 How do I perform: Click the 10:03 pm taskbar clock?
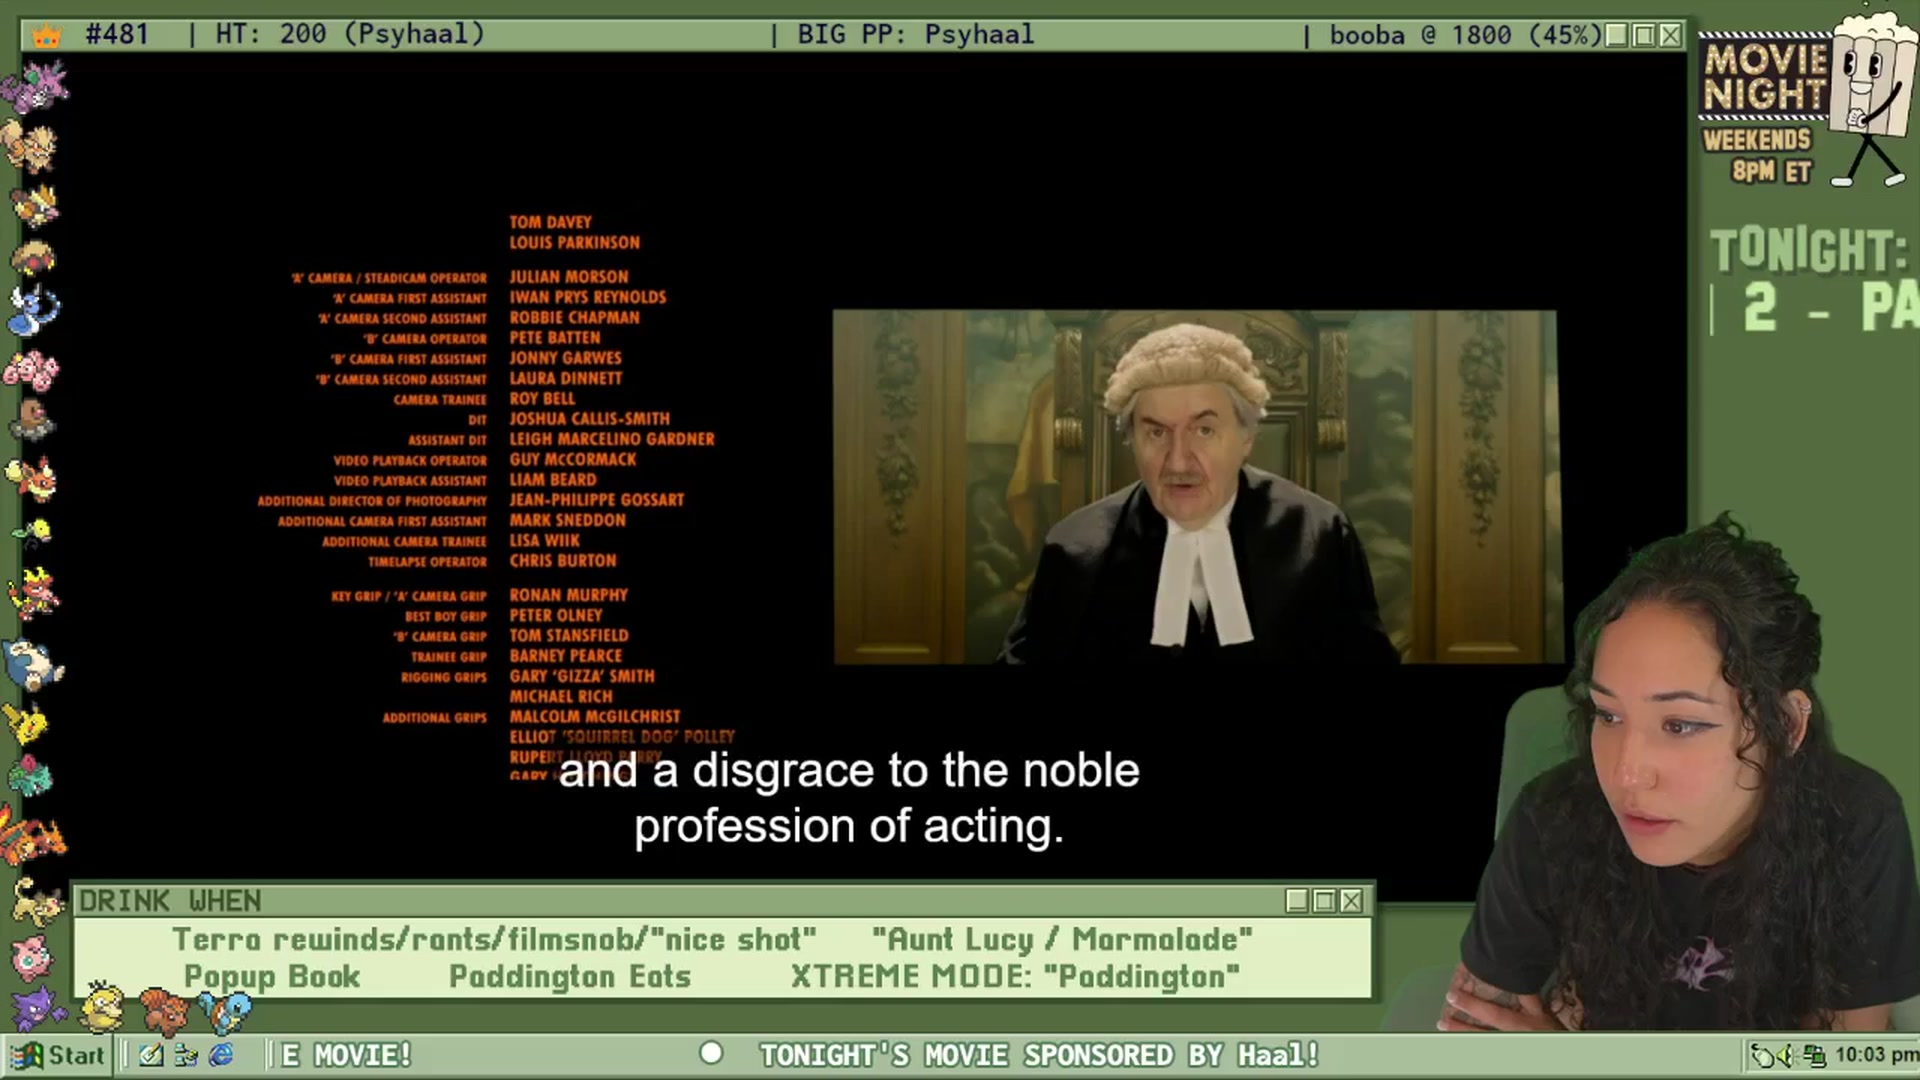coord(1876,1055)
